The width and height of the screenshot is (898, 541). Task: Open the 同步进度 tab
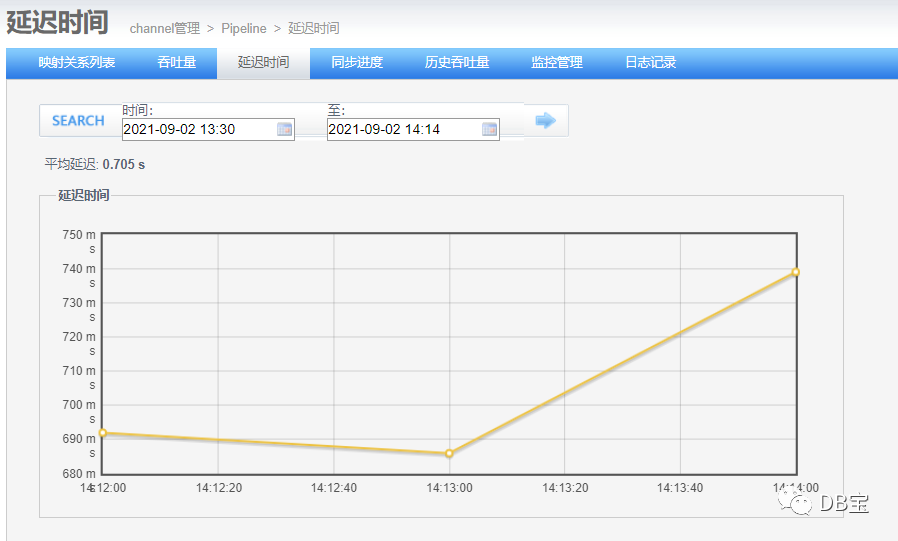click(x=357, y=62)
